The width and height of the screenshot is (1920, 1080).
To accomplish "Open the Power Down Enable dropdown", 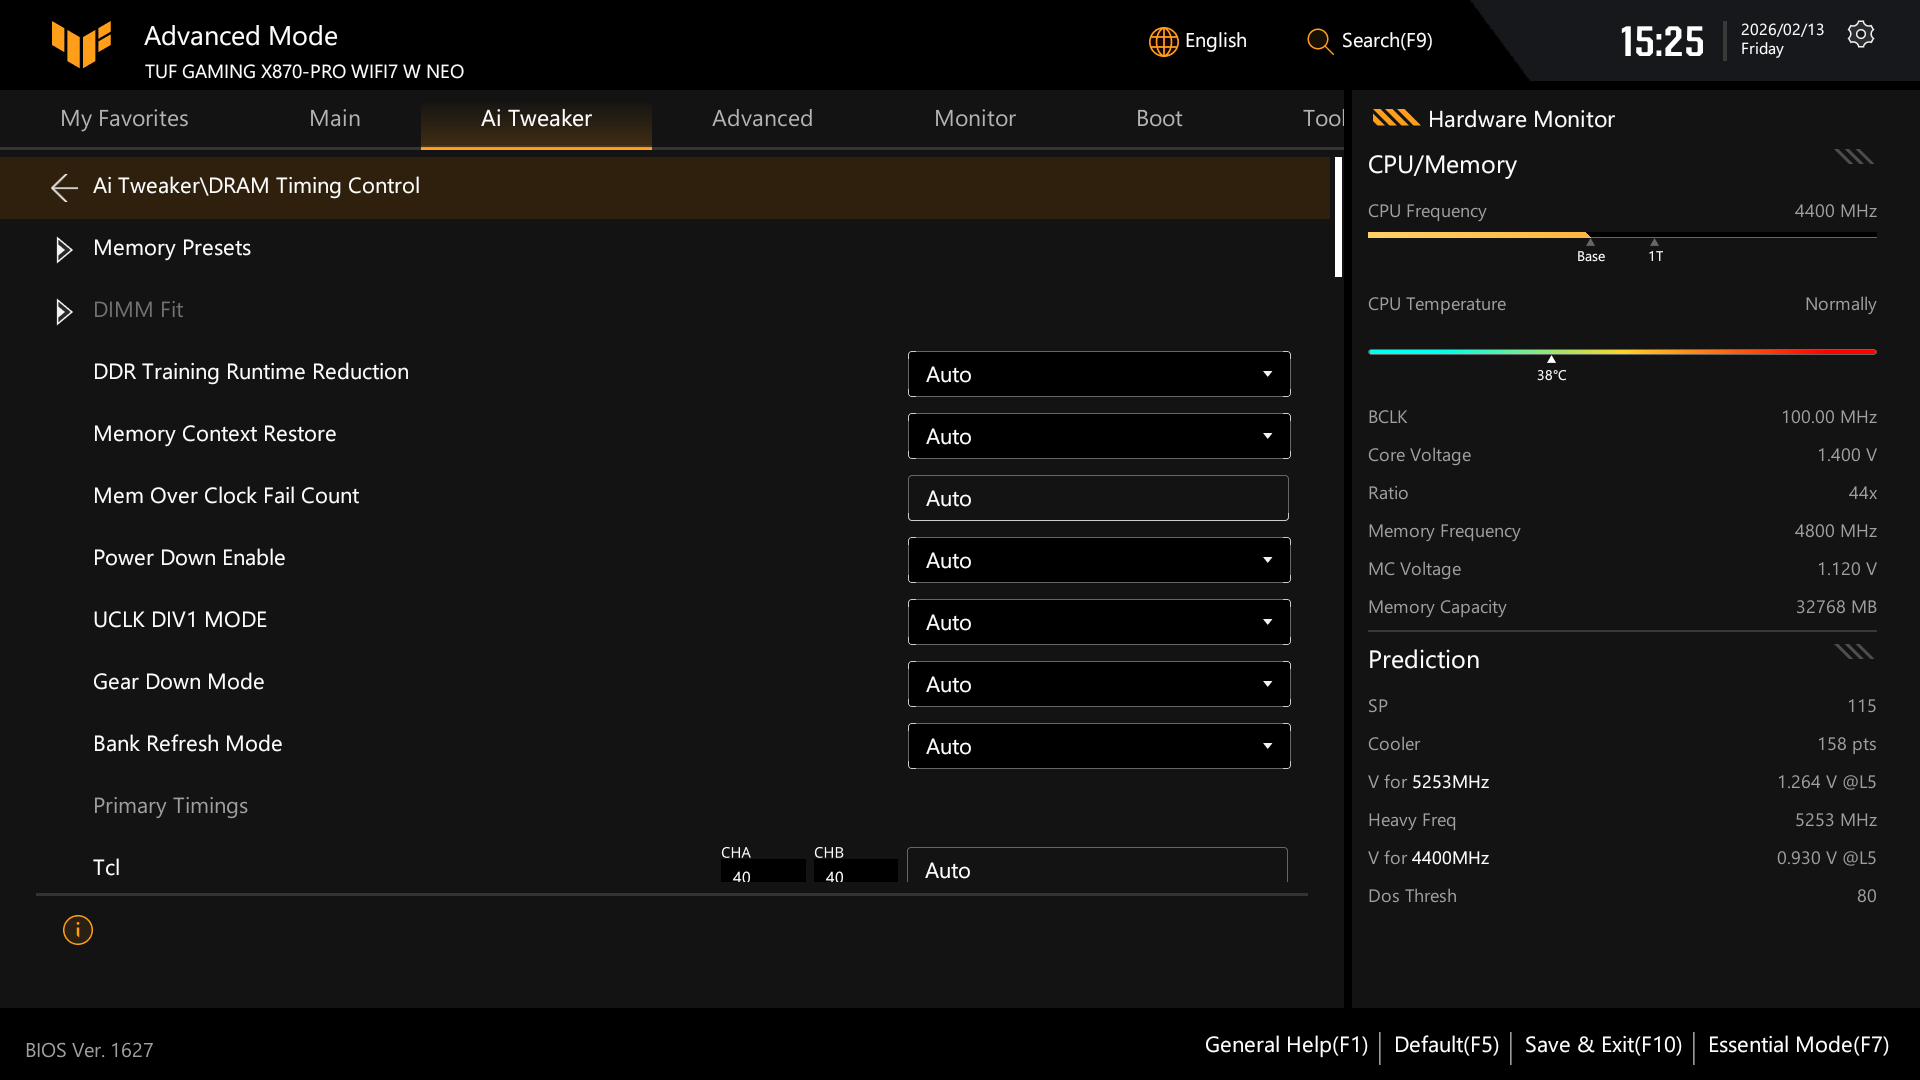I will 1098,560.
